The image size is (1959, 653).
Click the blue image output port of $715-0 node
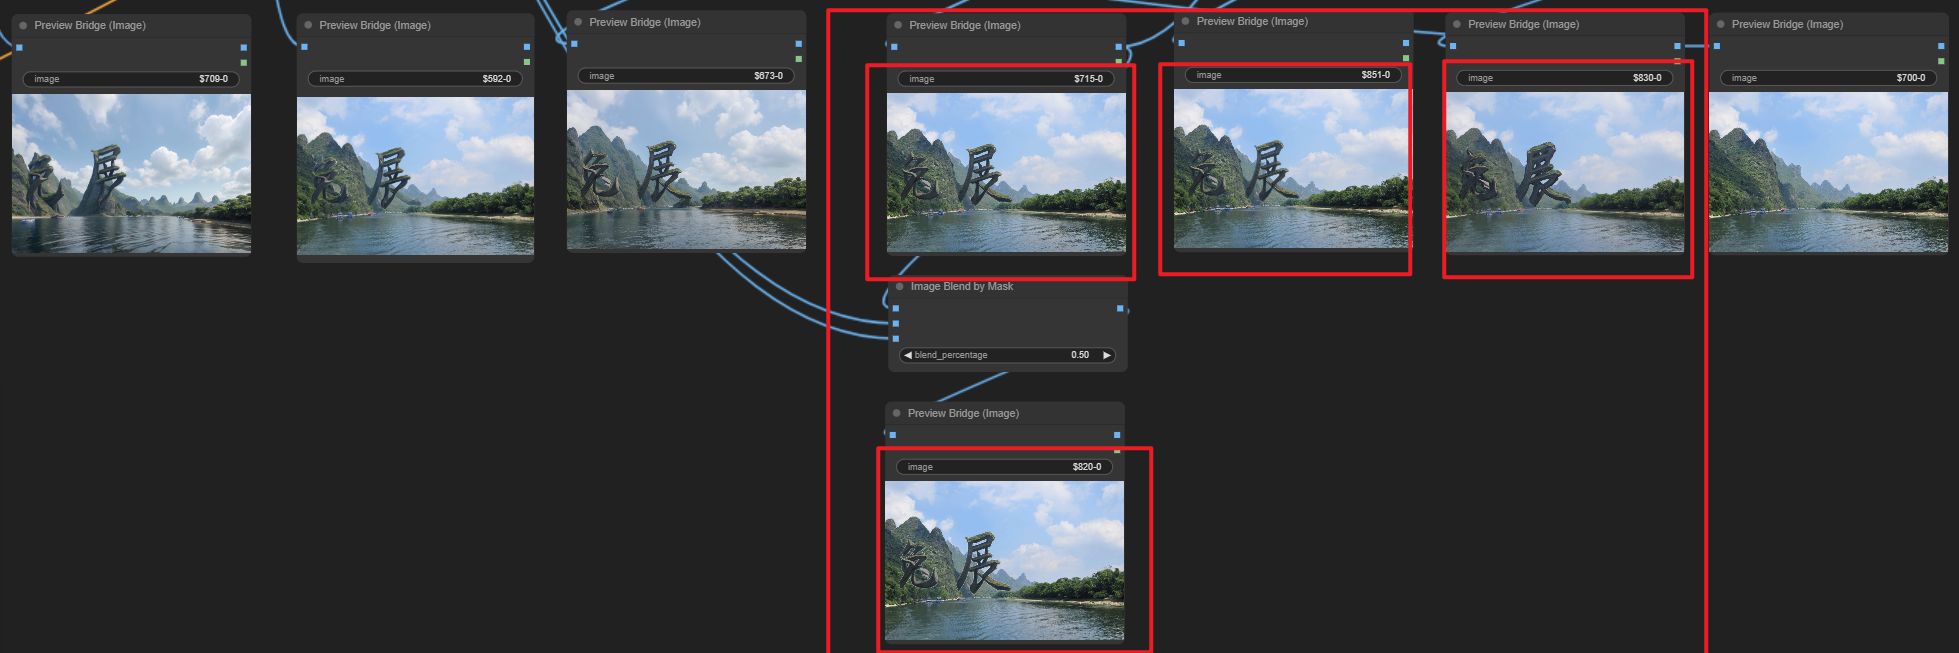click(x=1118, y=47)
